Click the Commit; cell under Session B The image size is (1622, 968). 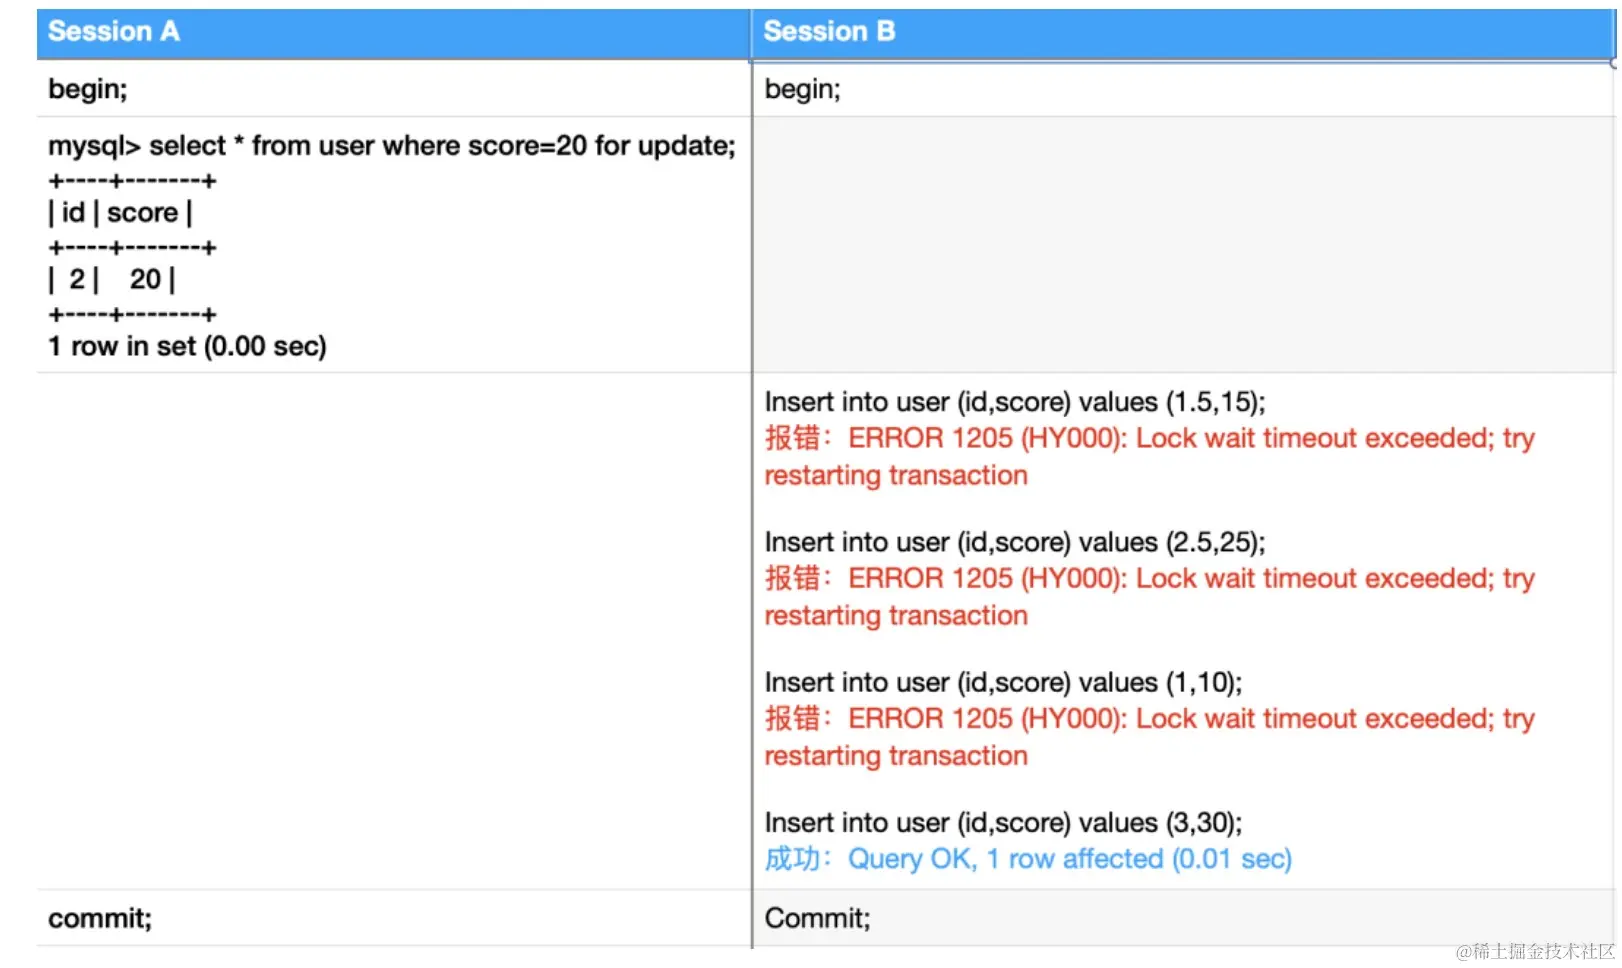[x=817, y=918]
